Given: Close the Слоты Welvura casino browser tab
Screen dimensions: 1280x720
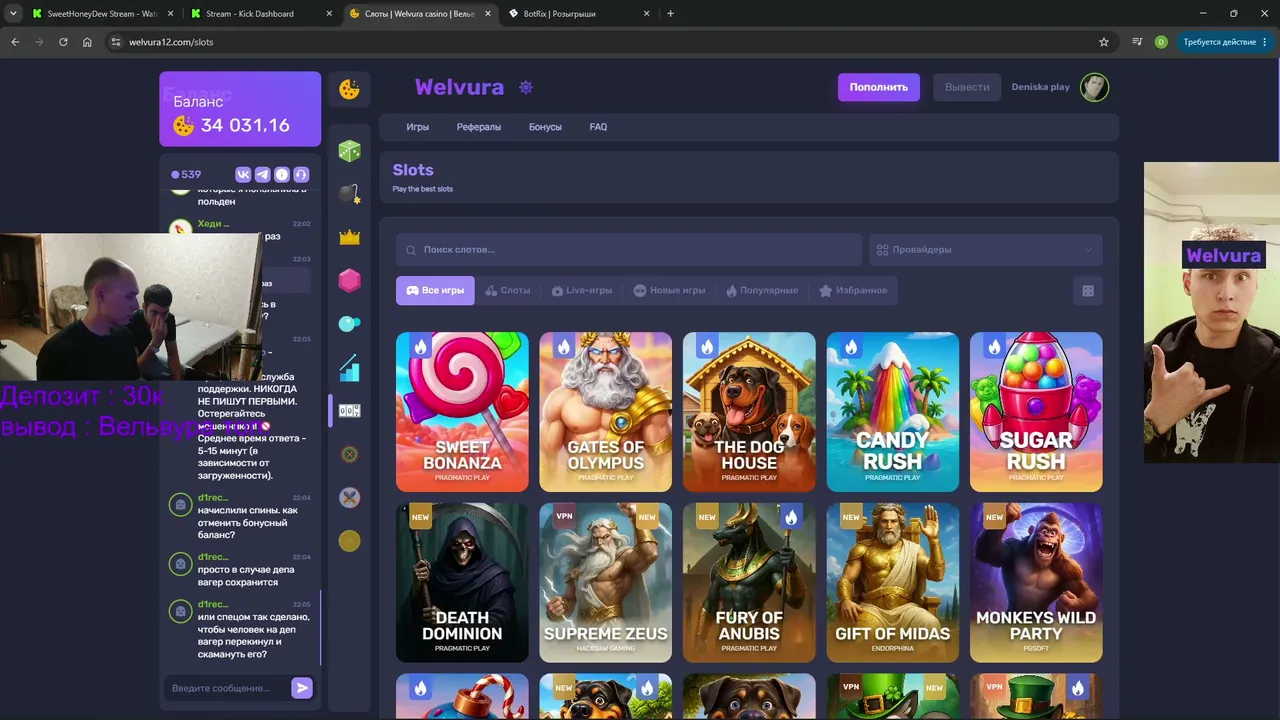Looking at the screenshot, I should click(487, 14).
